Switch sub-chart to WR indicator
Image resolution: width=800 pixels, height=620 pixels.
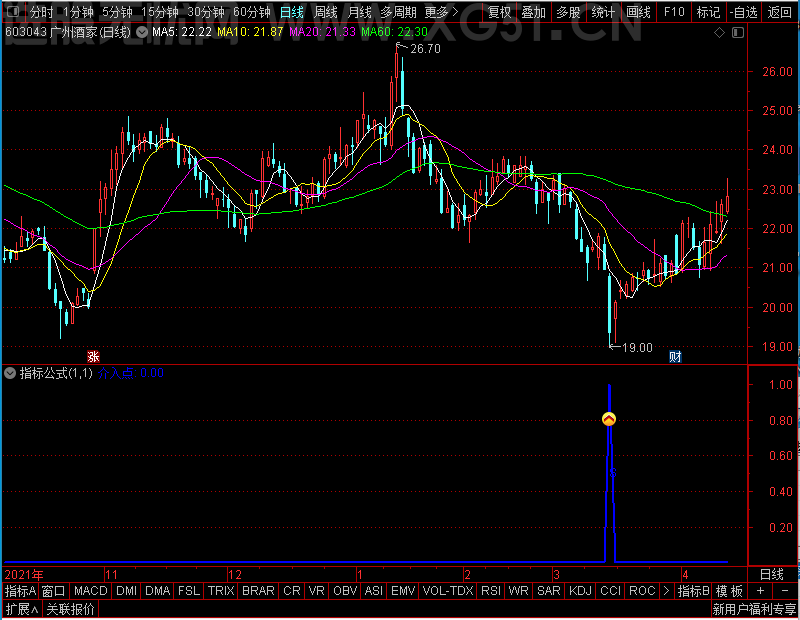518,591
